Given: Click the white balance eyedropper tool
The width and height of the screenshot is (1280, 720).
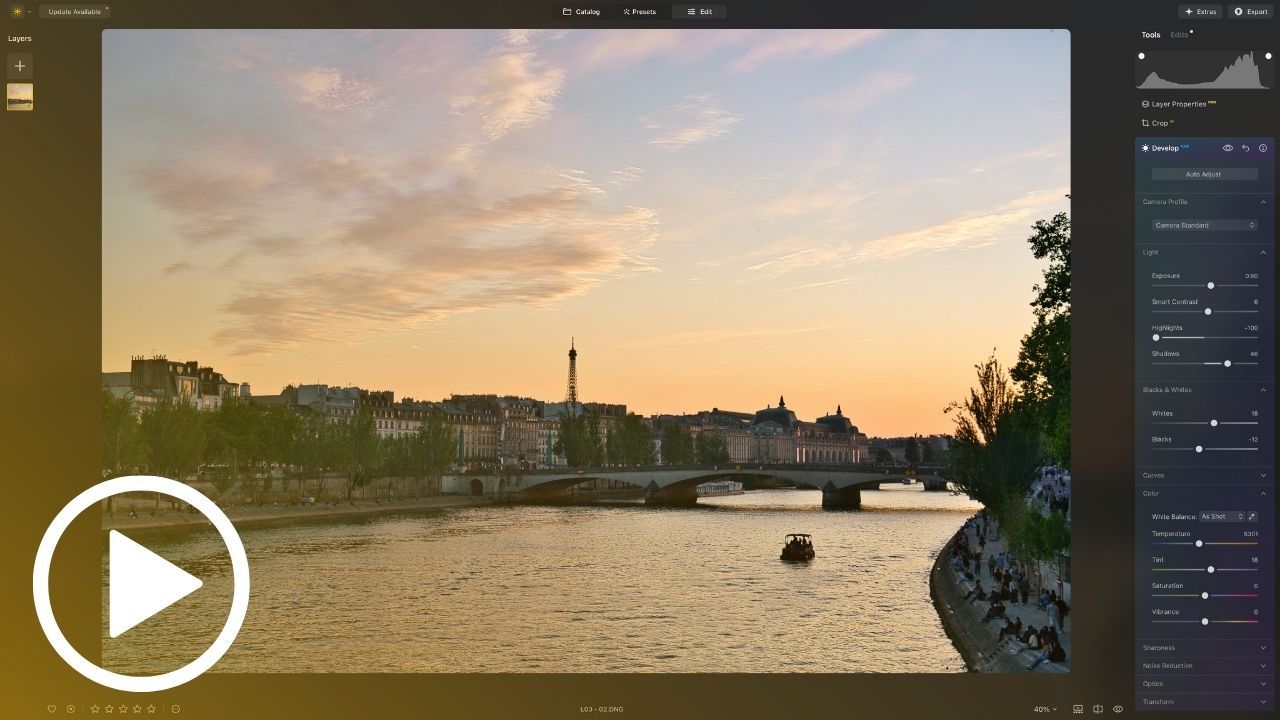Looking at the screenshot, I should (1252, 517).
